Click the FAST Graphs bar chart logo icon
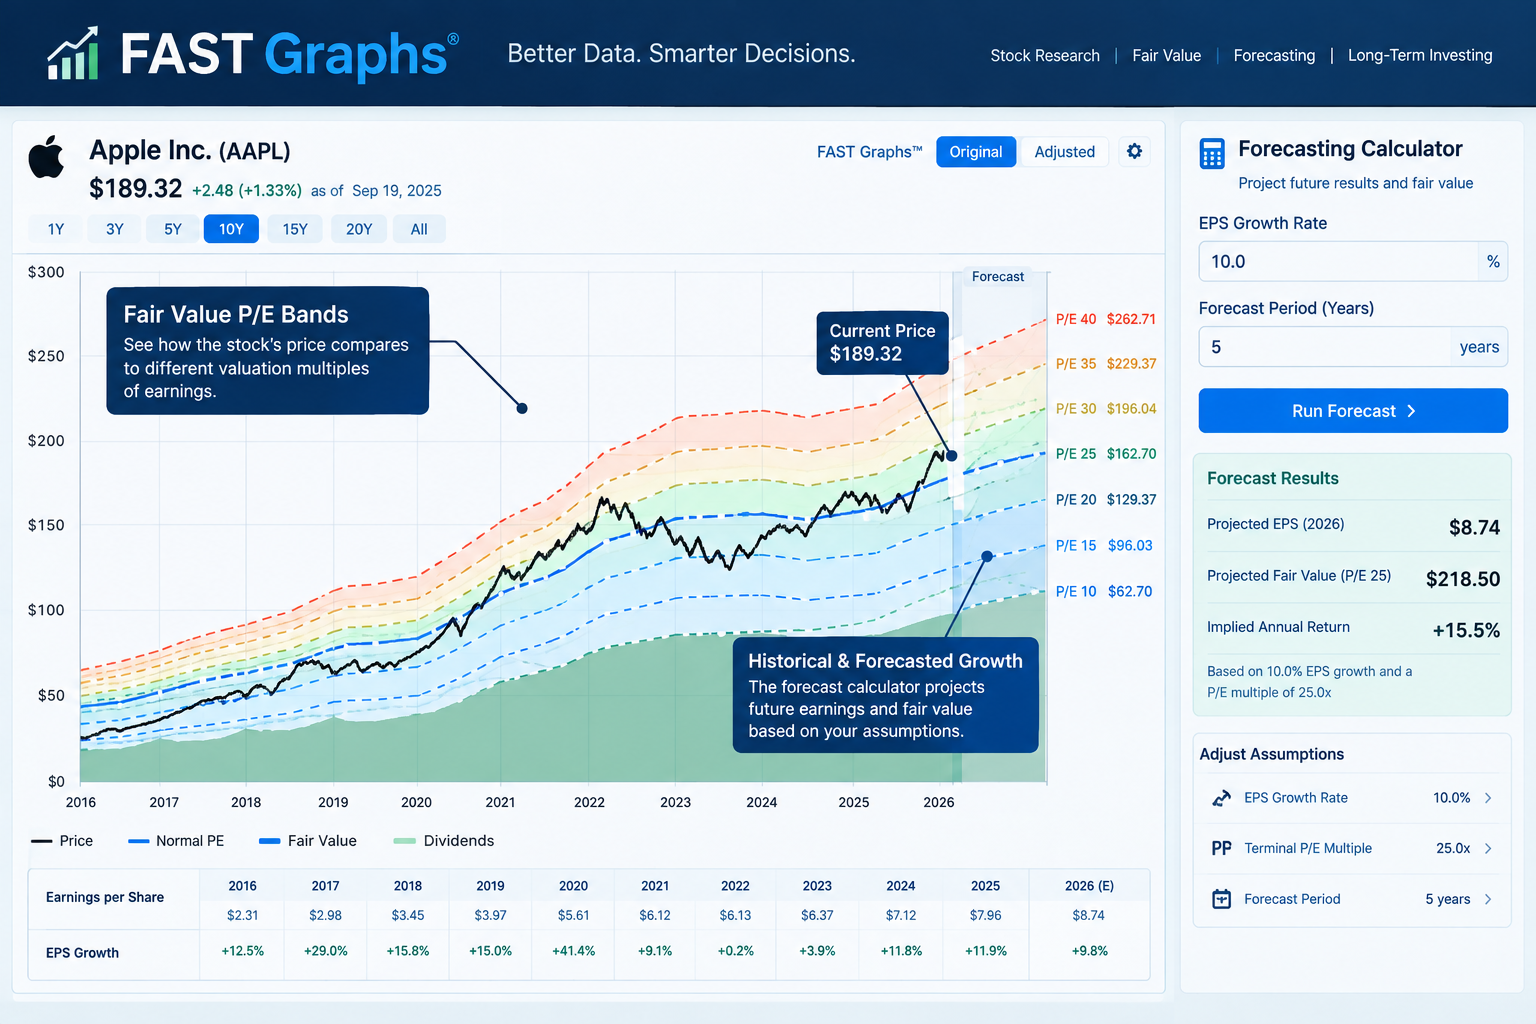 coord(73,53)
